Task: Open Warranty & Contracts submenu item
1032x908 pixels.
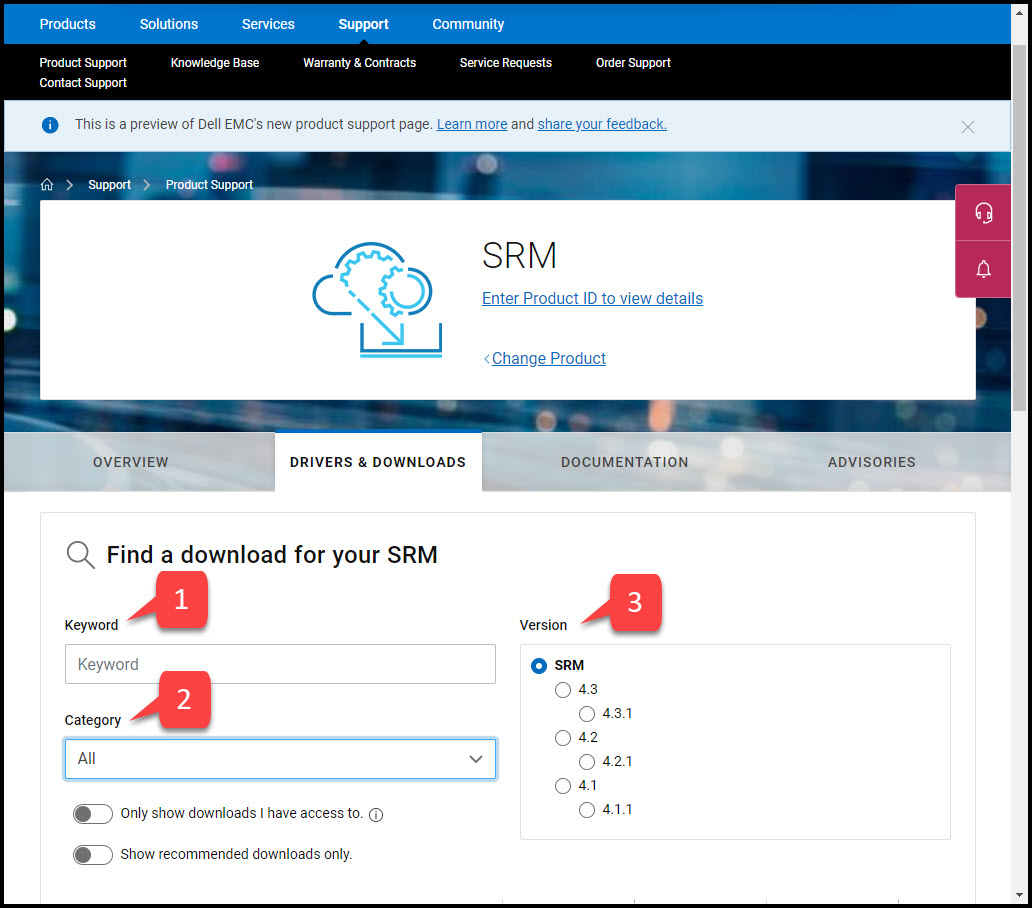Action: (359, 63)
